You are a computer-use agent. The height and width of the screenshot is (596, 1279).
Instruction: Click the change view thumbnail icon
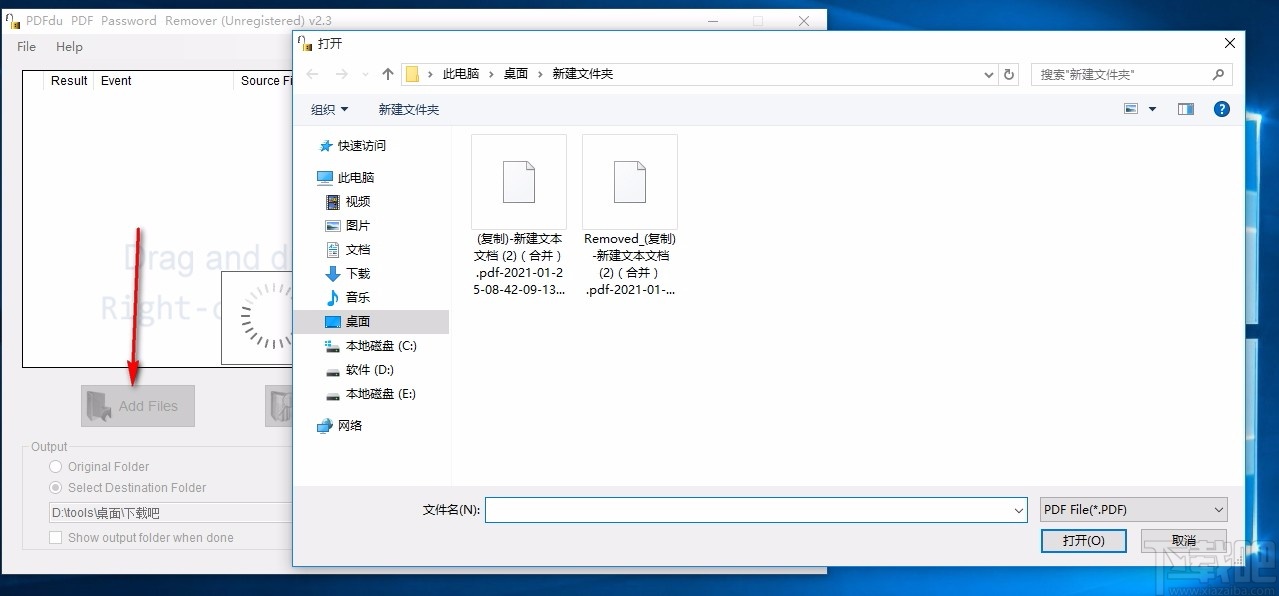pos(1133,109)
